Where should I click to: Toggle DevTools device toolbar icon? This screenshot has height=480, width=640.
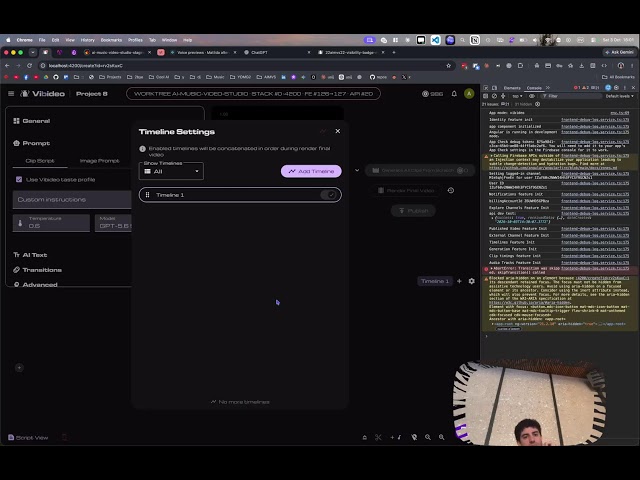click(x=494, y=88)
